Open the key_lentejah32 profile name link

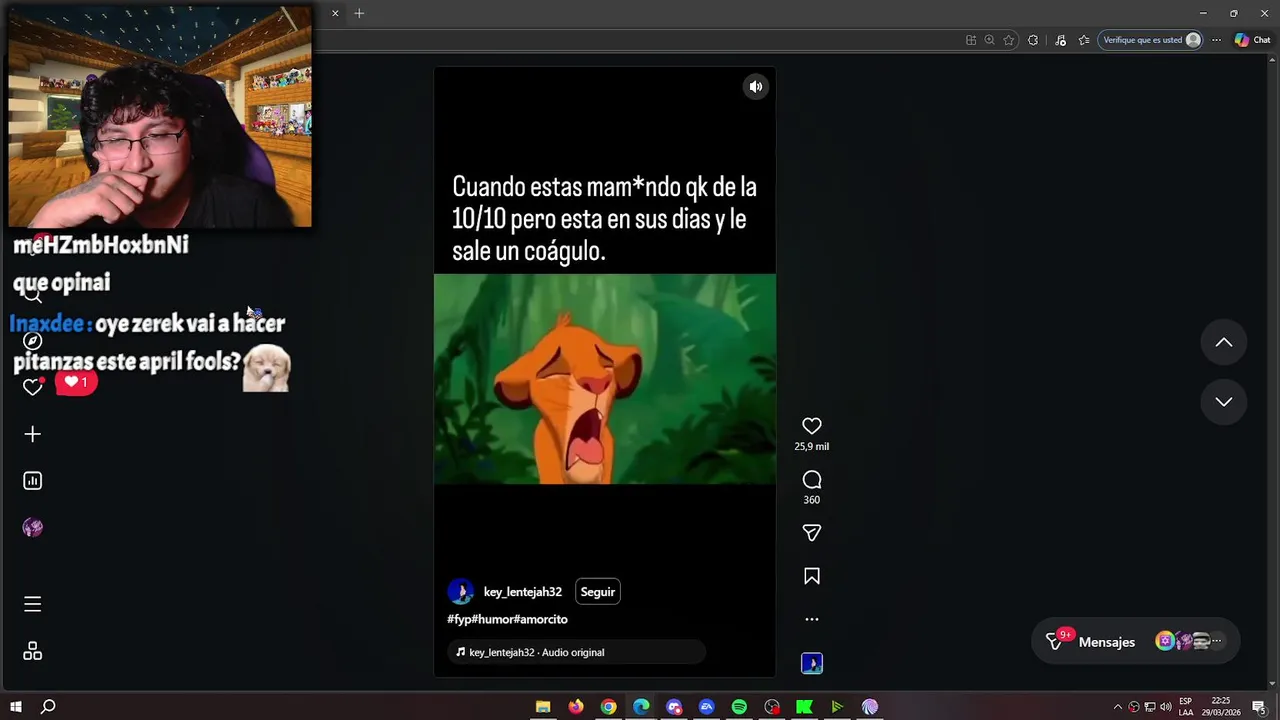523,592
